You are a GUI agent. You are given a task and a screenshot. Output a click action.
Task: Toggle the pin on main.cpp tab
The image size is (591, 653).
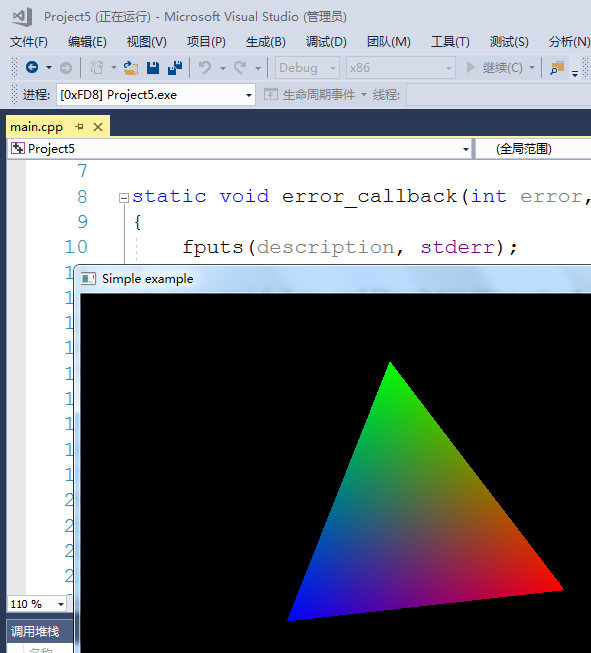(79, 127)
